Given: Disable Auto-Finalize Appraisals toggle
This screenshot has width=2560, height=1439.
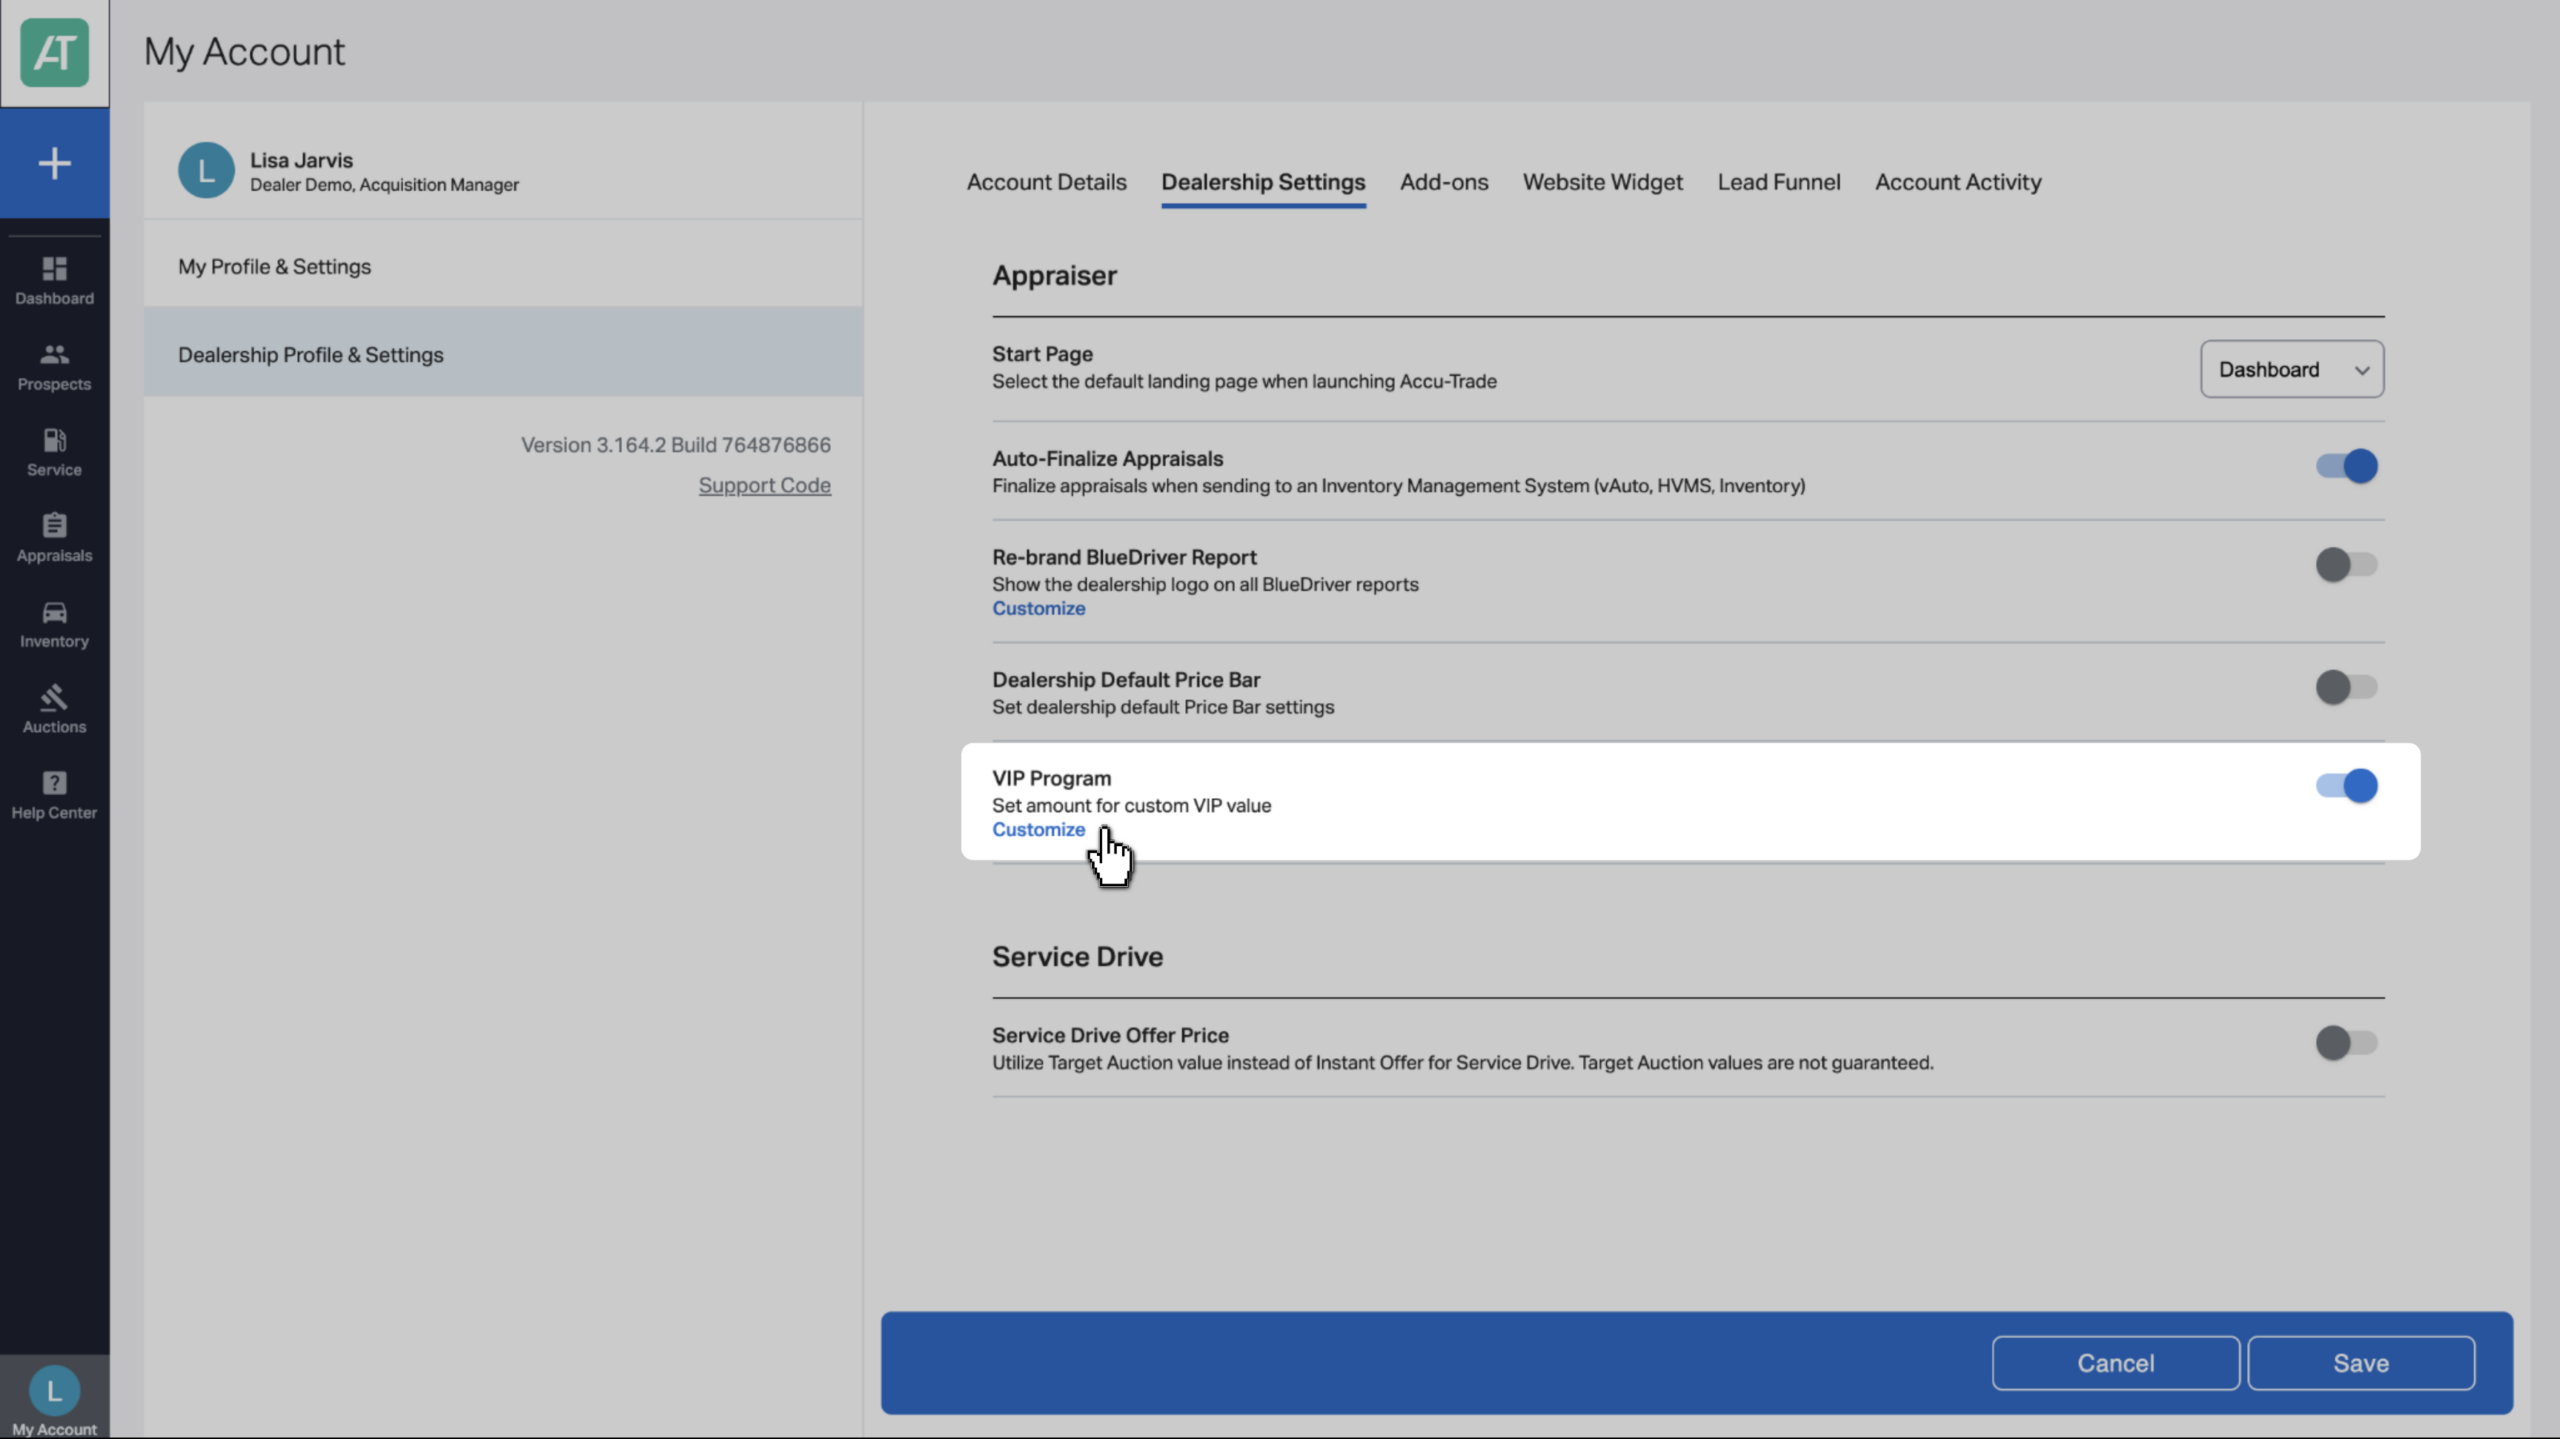Looking at the screenshot, I should tap(2346, 466).
